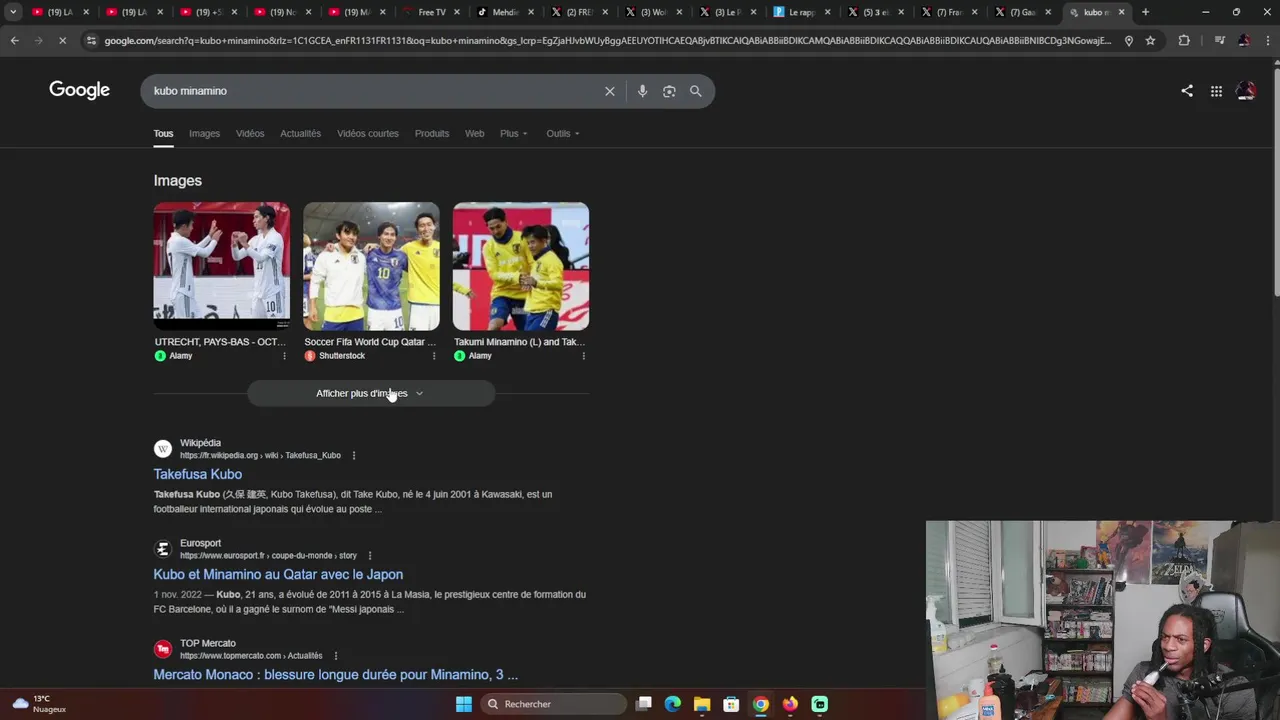This screenshot has width=1280, height=720.
Task: Switch to the Web search tab
Action: [474, 133]
